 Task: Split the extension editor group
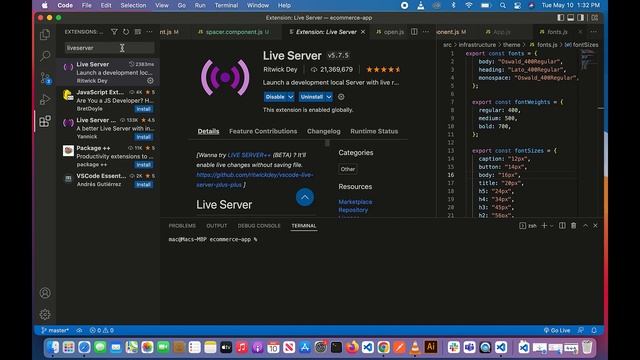414,31
